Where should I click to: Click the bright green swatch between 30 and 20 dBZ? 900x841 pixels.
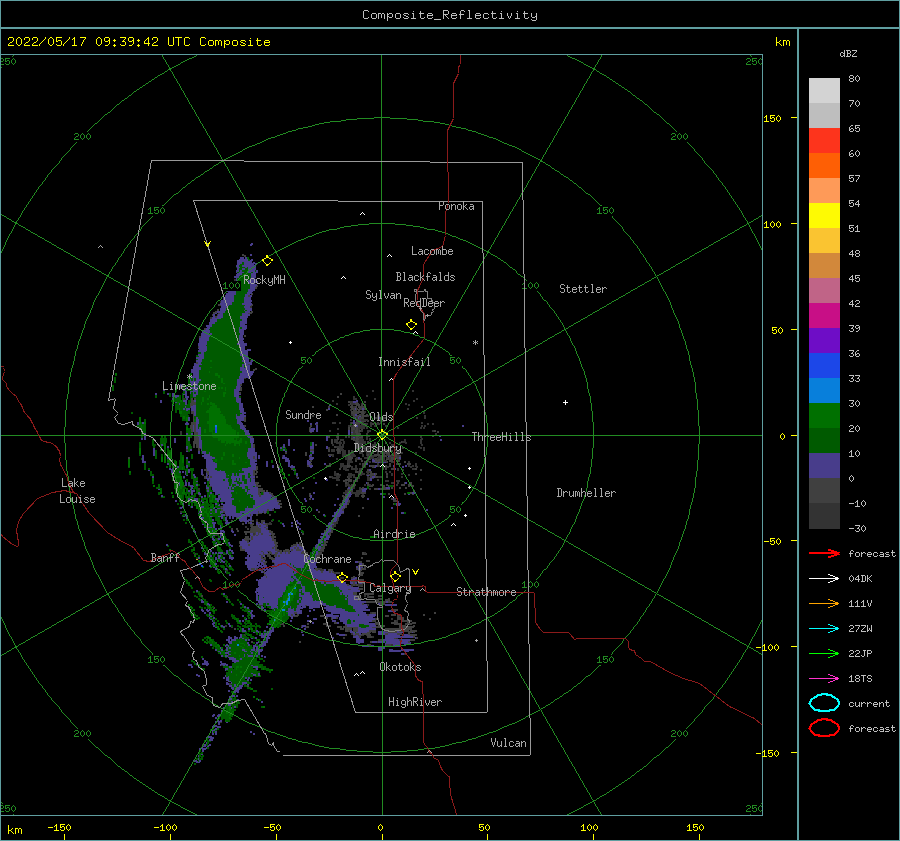[x=824, y=416]
